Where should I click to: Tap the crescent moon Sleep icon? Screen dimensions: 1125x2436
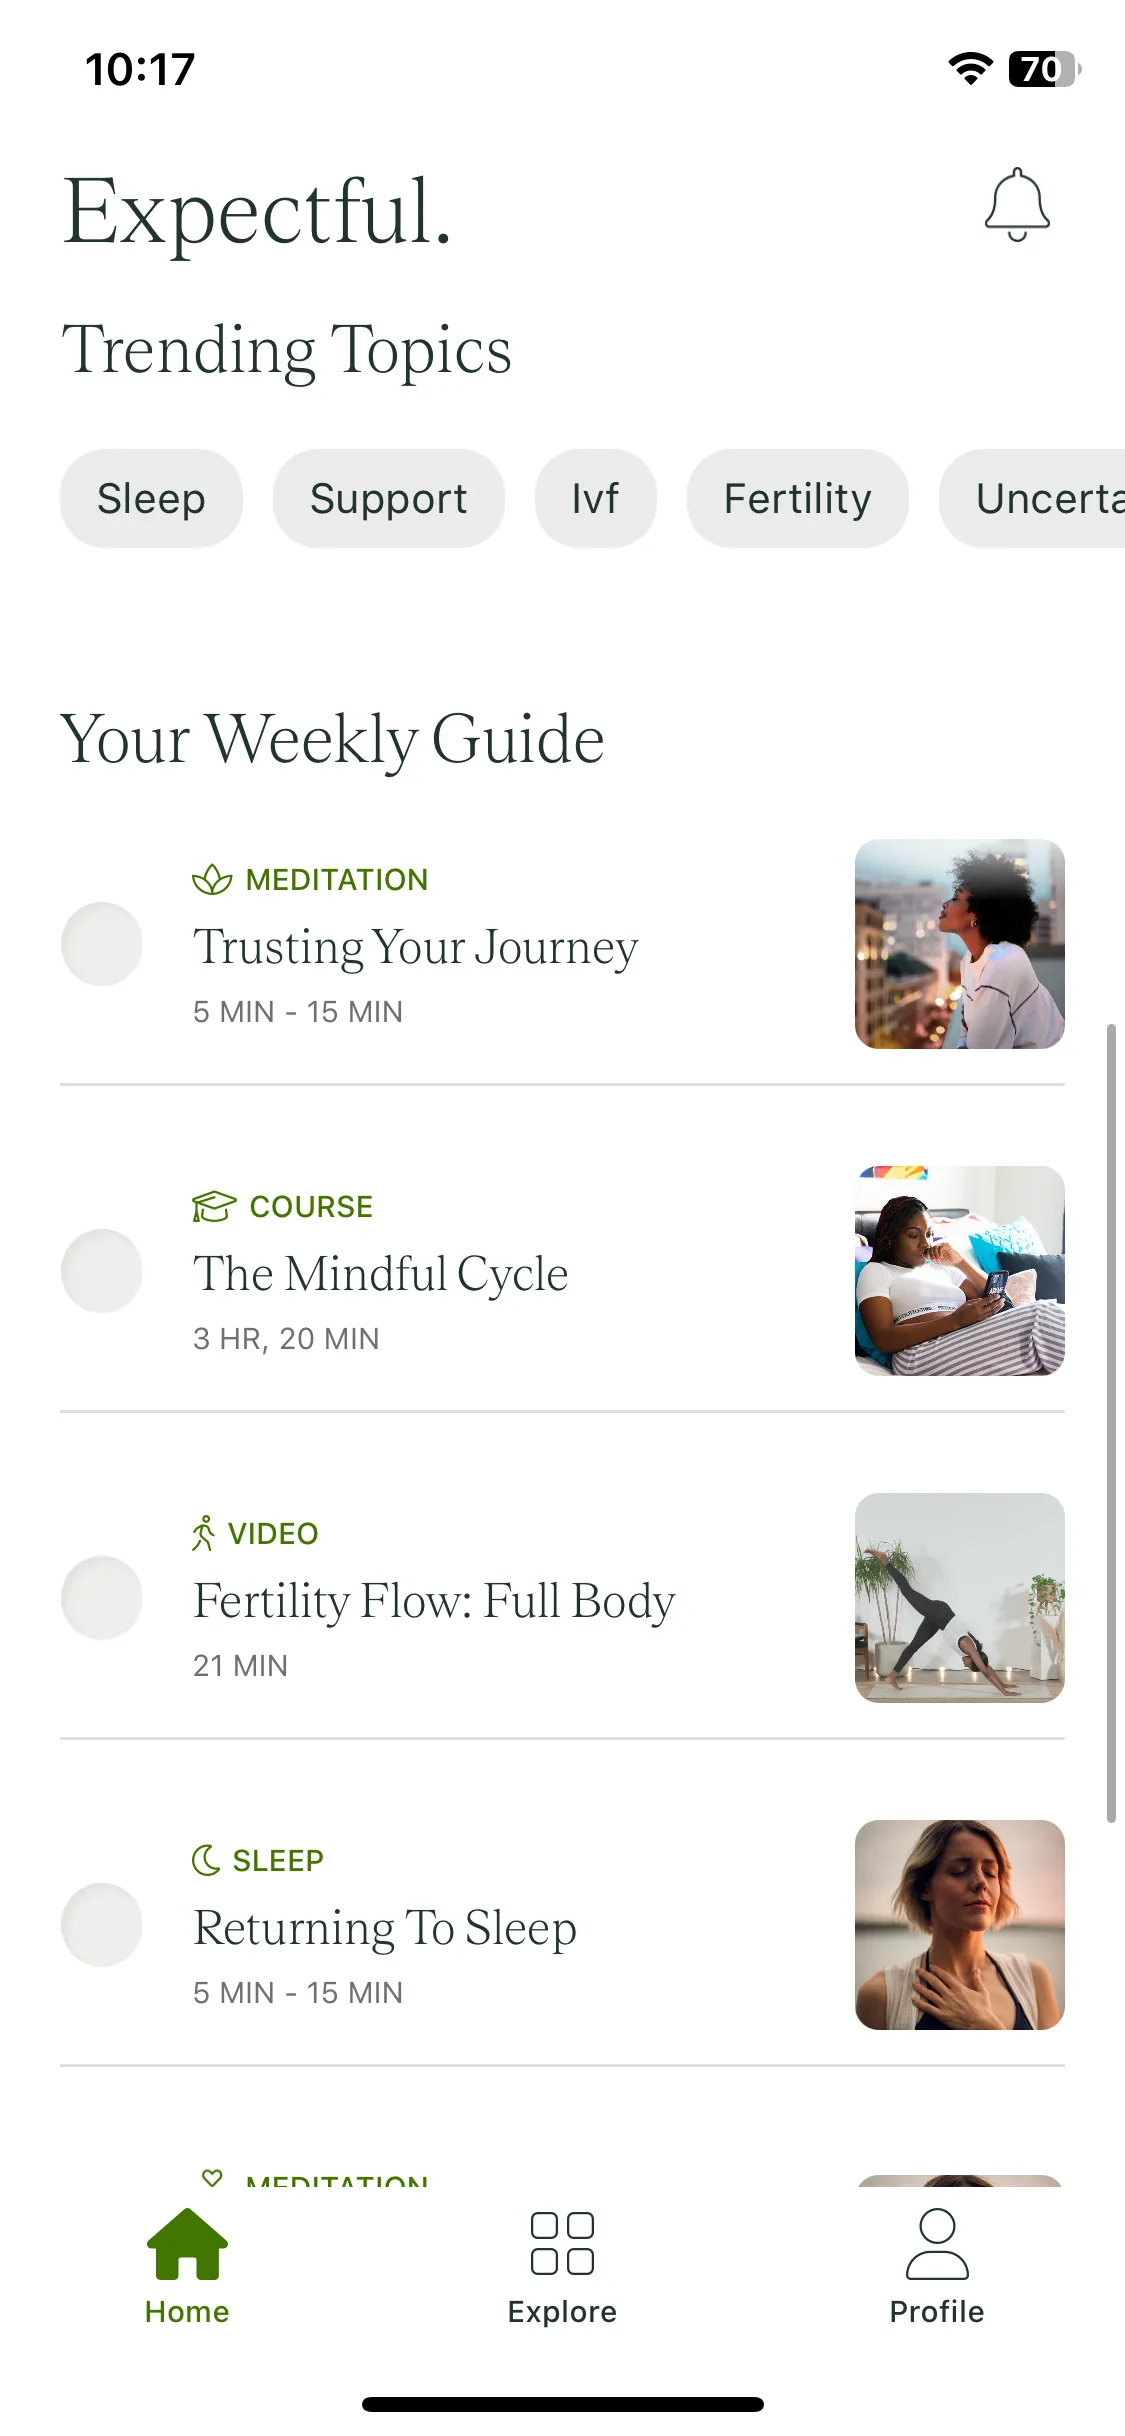205,1860
